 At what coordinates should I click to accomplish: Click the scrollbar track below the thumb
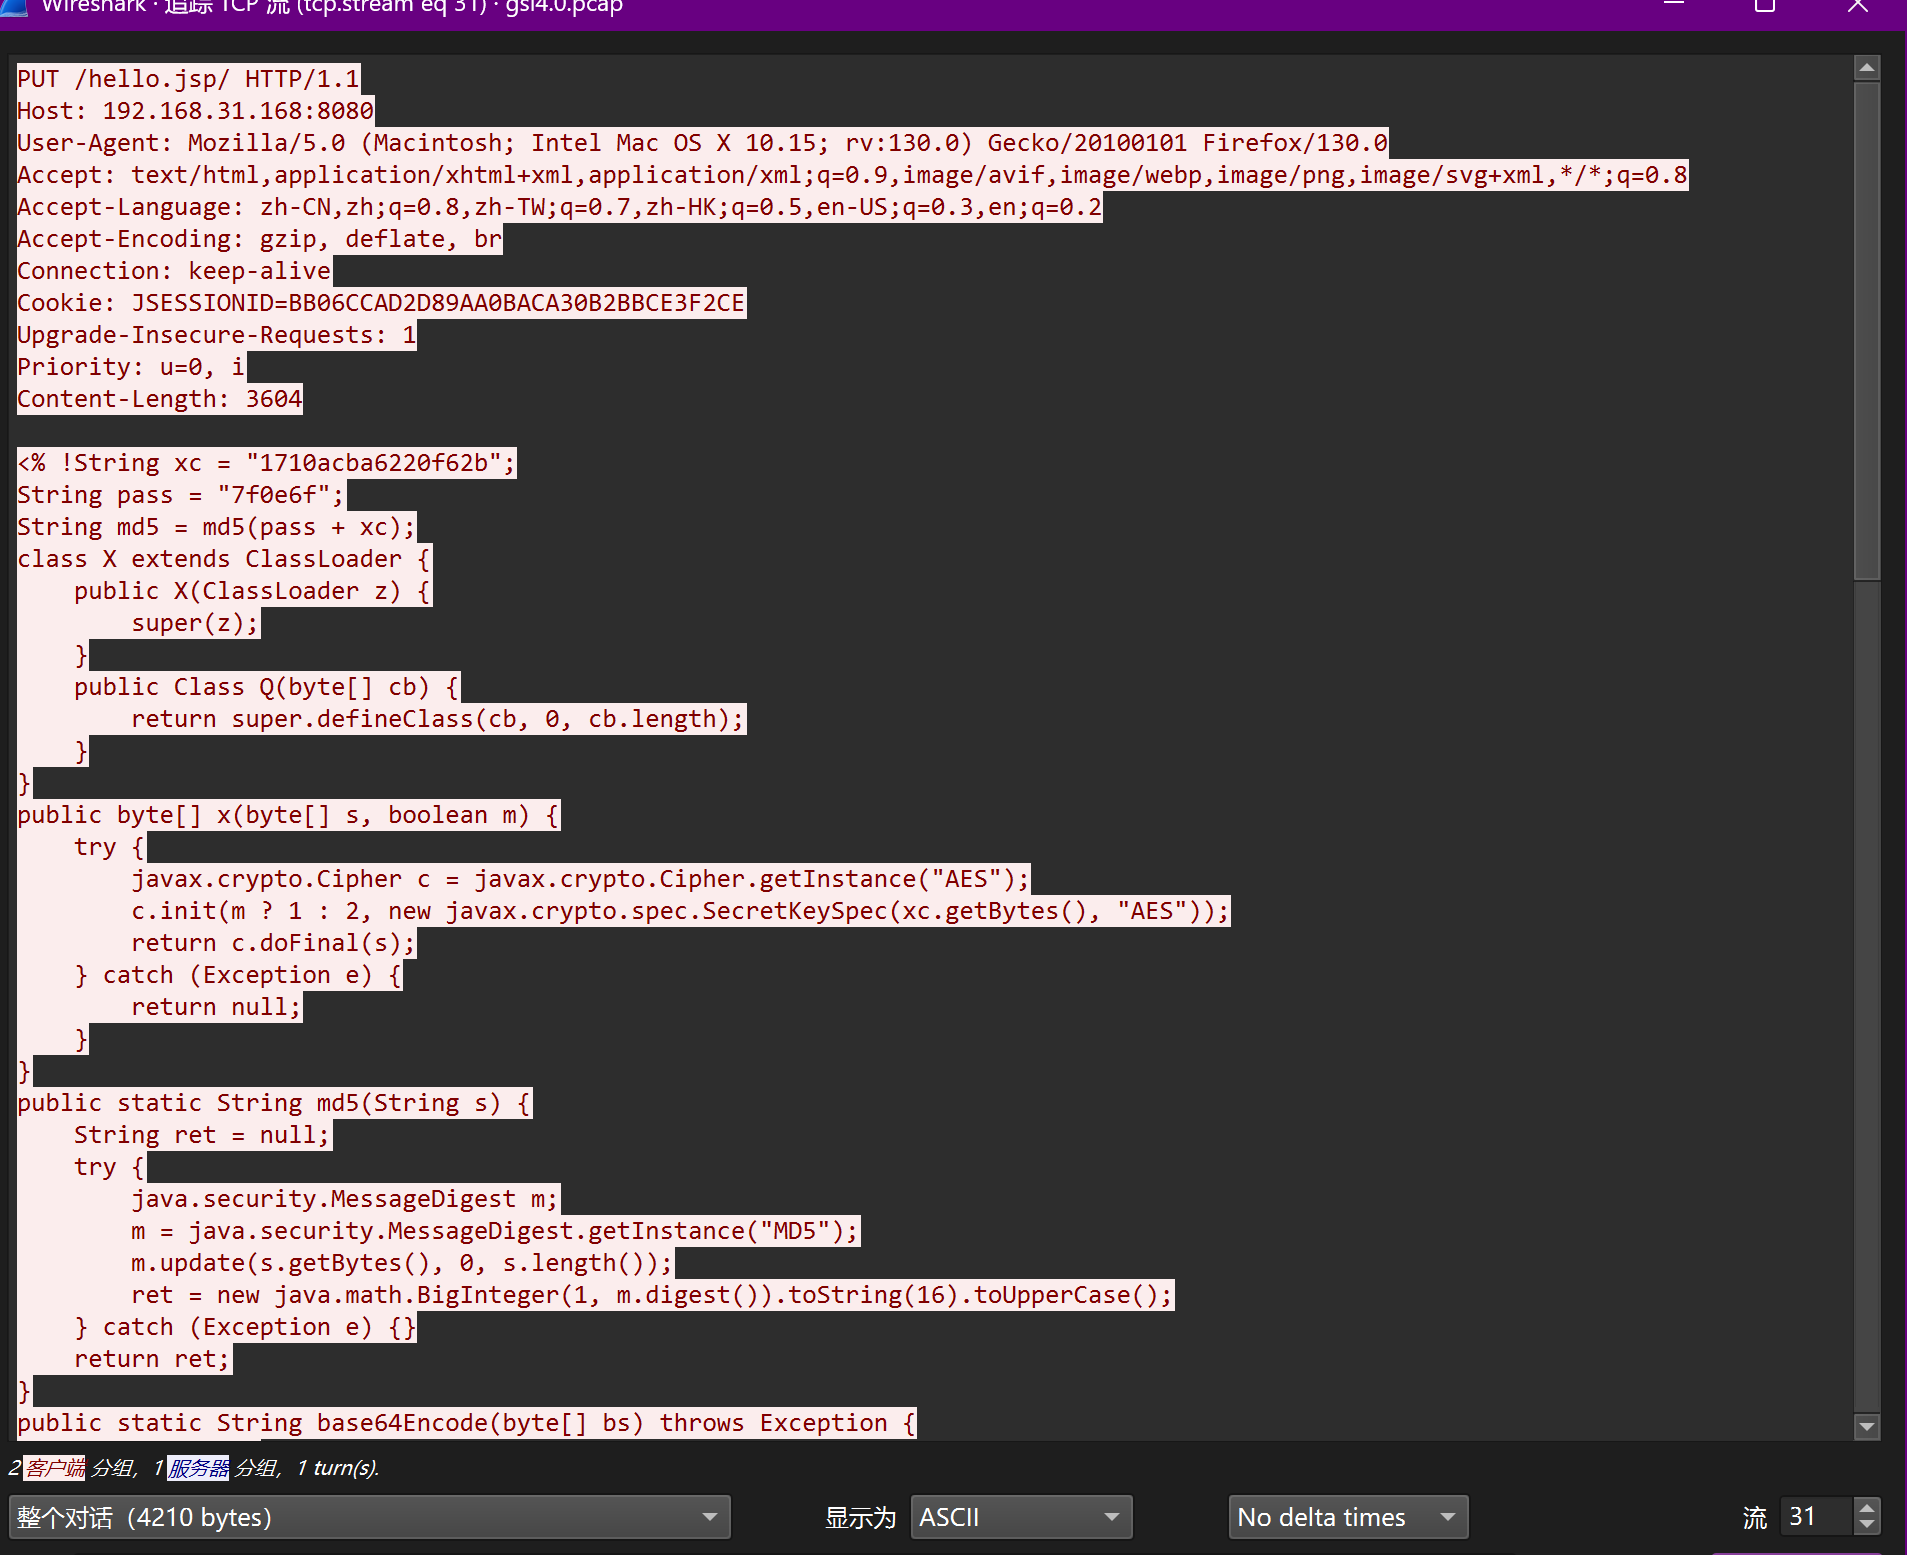1866,995
